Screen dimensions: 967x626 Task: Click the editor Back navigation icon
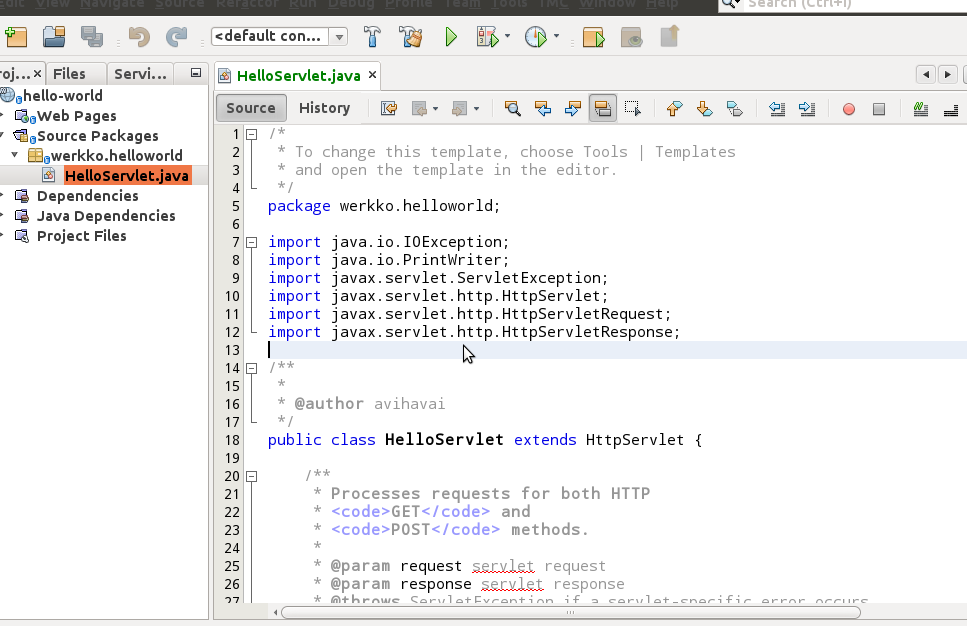[x=419, y=109]
